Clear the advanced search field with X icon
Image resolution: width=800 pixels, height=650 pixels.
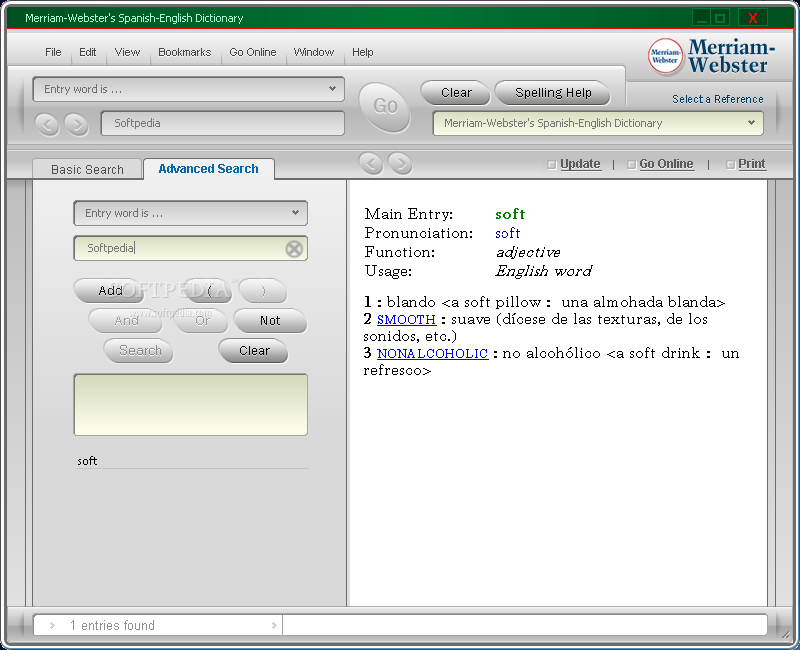294,249
